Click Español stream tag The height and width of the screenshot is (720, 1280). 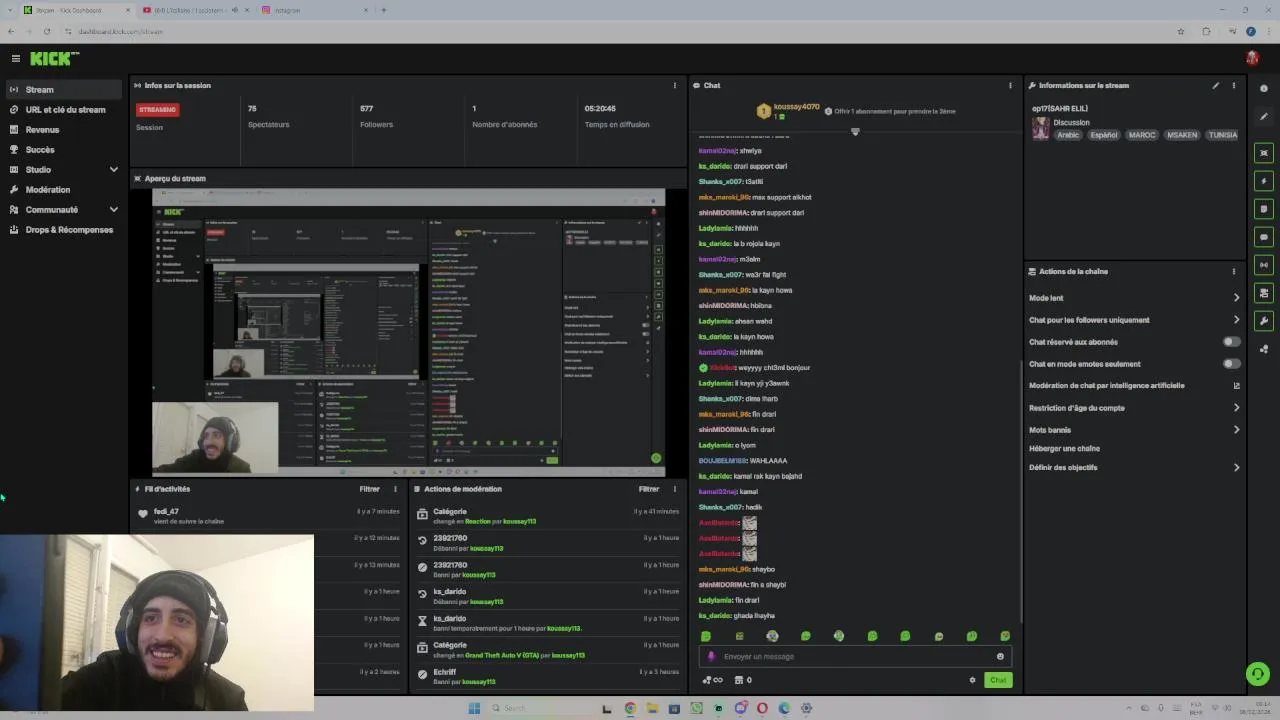click(1104, 135)
